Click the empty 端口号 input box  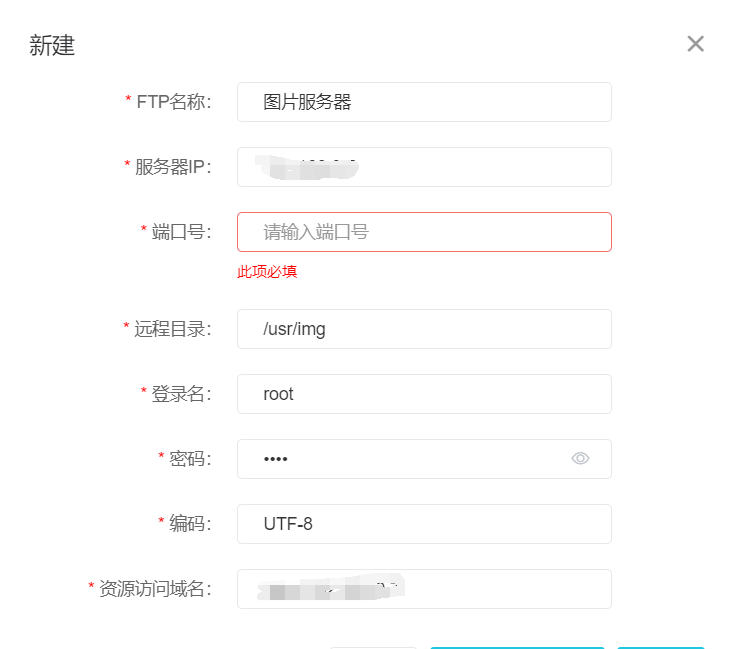click(x=423, y=232)
